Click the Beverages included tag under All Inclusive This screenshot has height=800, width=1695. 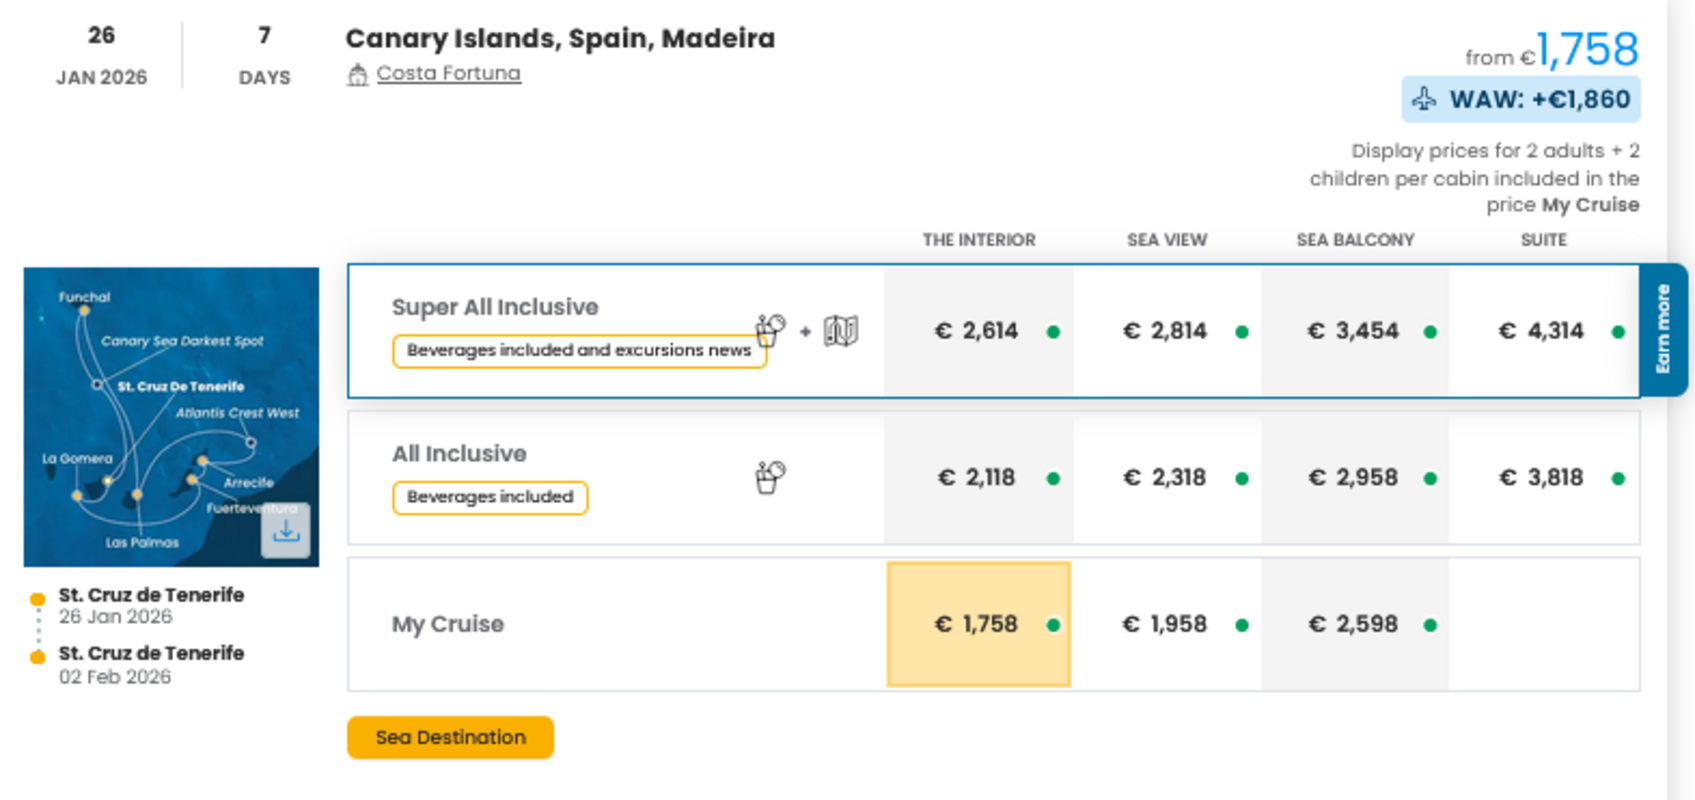490,497
